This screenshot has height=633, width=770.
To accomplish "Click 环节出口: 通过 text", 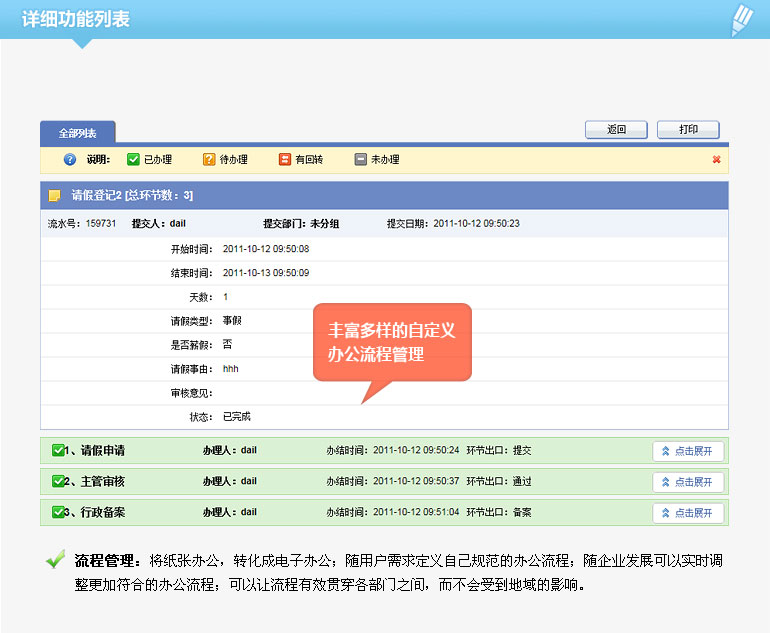I will click(499, 481).
